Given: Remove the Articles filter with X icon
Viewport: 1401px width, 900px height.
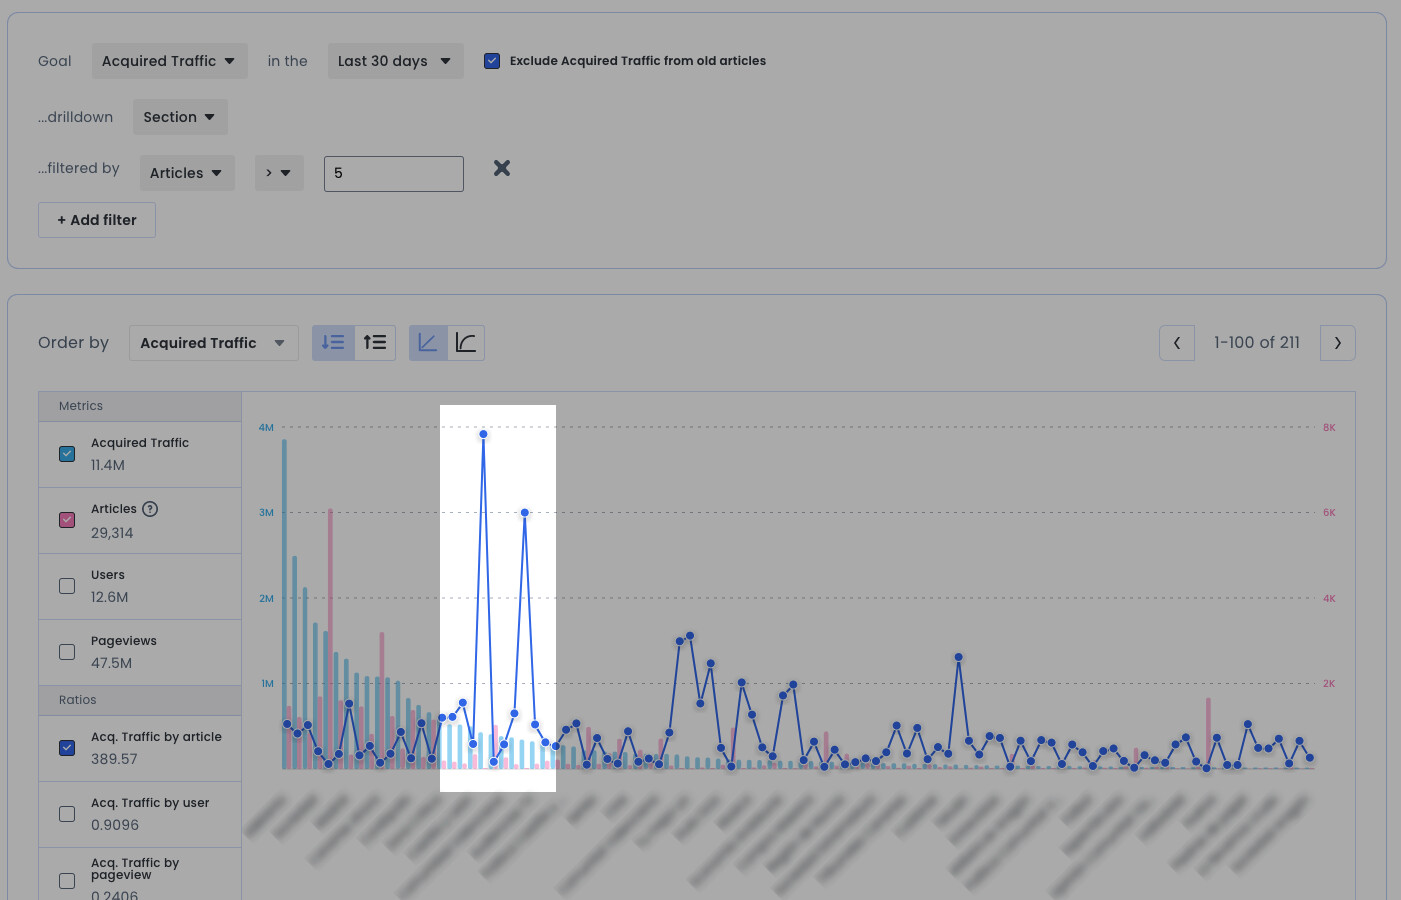Looking at the screenshot, I should click(x=502, y=168).
